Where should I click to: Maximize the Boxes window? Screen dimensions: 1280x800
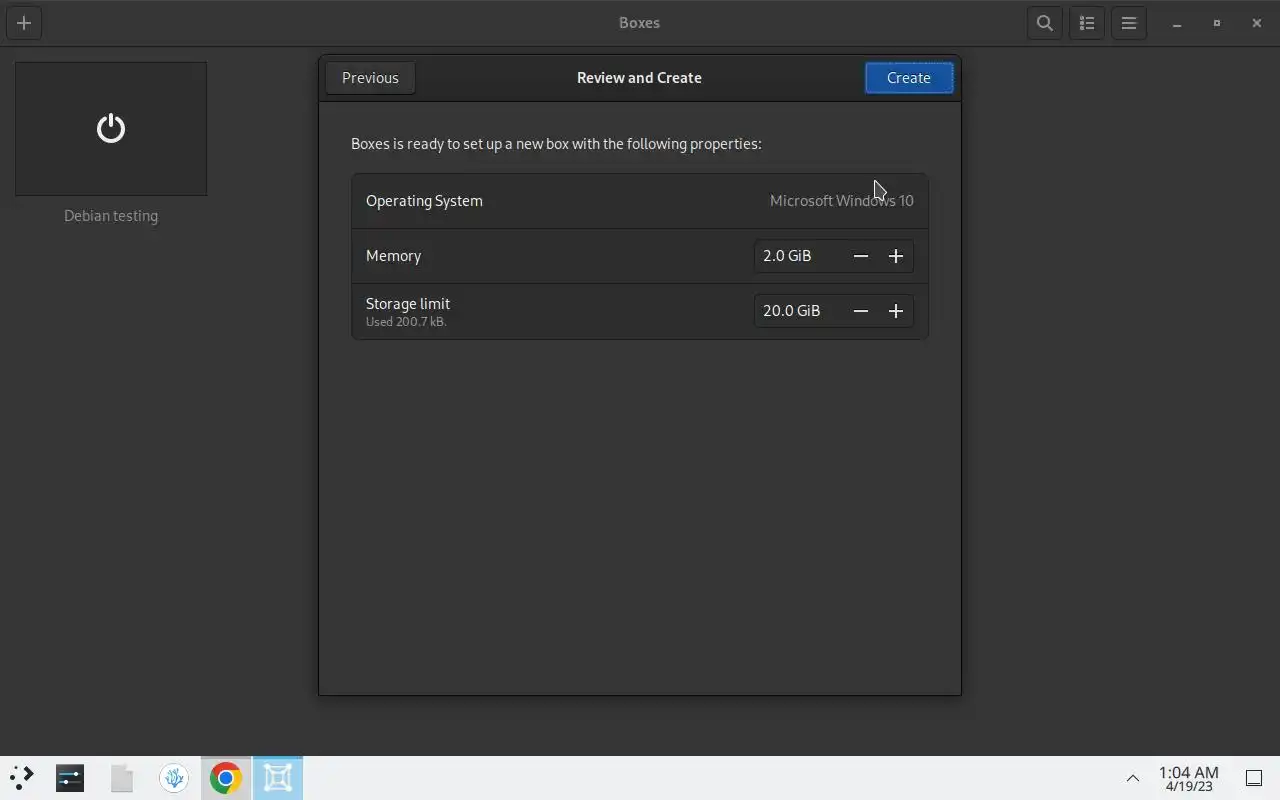1217,23
